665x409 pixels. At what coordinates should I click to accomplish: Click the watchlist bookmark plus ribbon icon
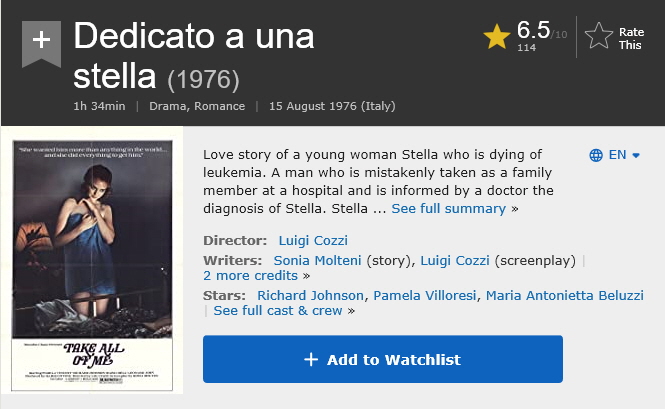[42, 44]
